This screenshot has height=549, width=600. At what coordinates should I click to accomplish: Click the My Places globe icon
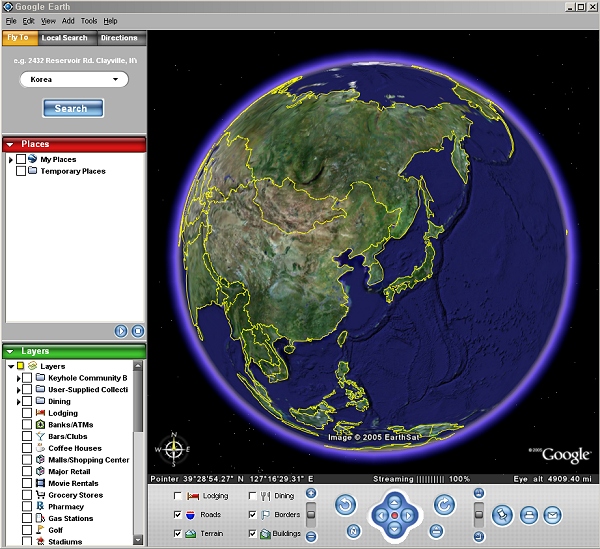(x=33, y=159)
